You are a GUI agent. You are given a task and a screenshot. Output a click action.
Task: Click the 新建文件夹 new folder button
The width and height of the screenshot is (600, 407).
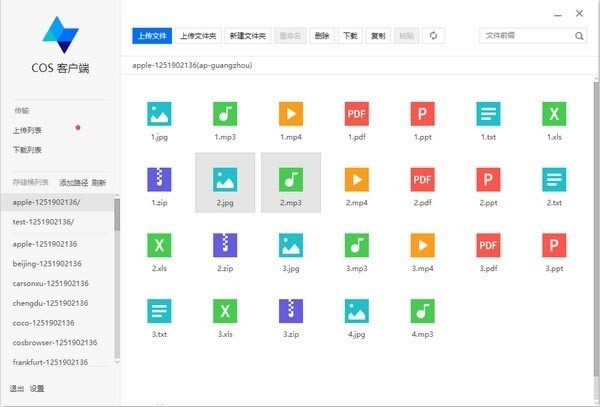click(x=247, y=36)
